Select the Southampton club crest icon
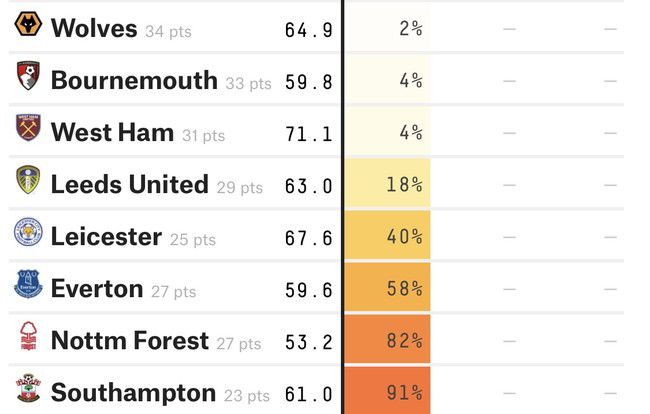The image size is (650, 414). coord(27,391)
